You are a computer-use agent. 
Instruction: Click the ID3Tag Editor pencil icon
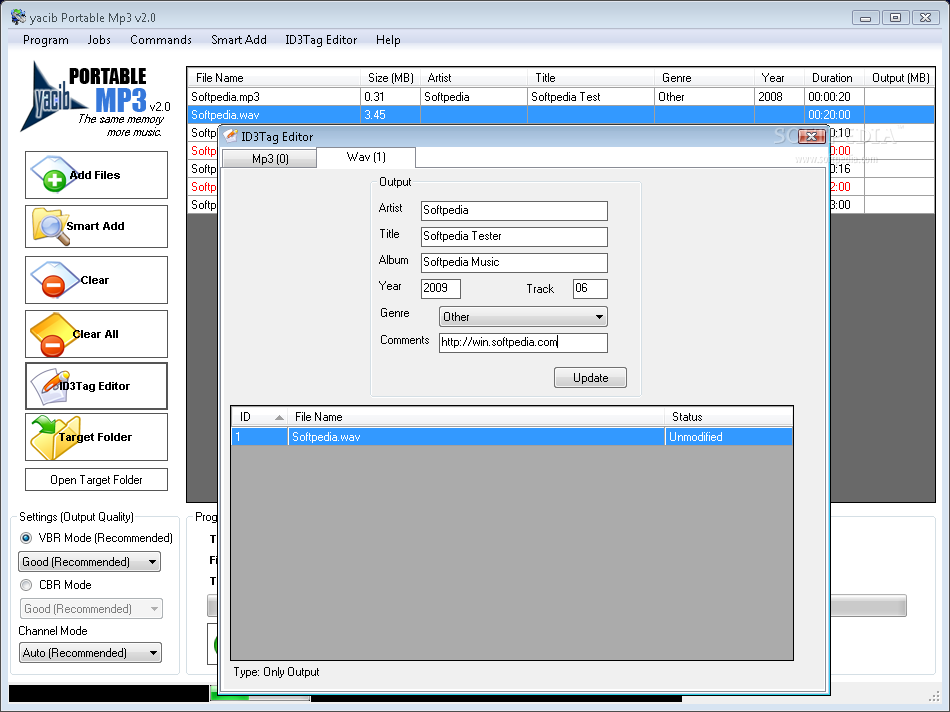51,386
